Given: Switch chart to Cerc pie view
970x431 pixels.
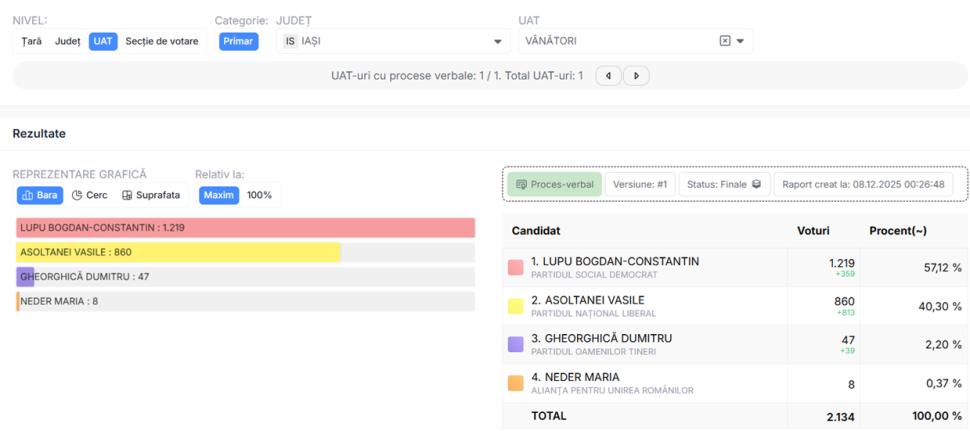Looking at the screenshot, I should pos(90,195).
